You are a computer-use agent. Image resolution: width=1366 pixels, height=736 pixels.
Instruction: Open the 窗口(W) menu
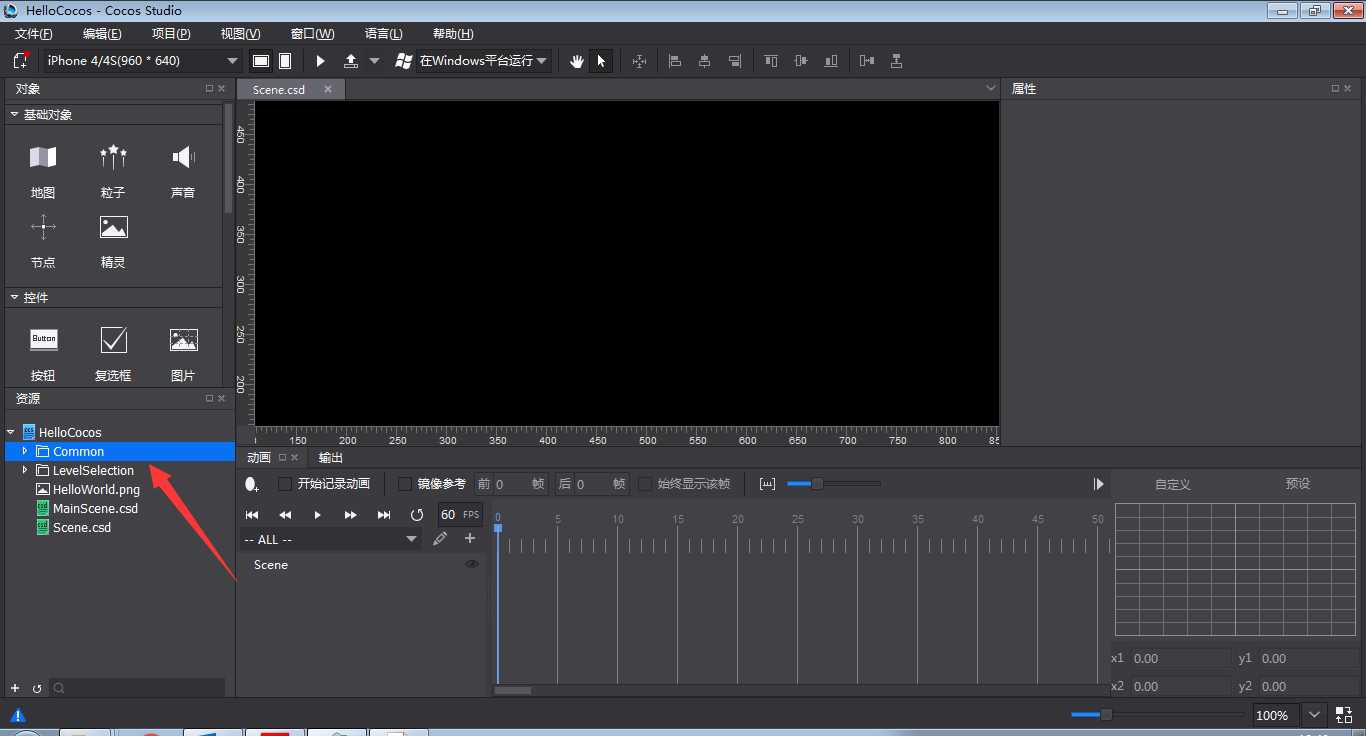point(311,34)
